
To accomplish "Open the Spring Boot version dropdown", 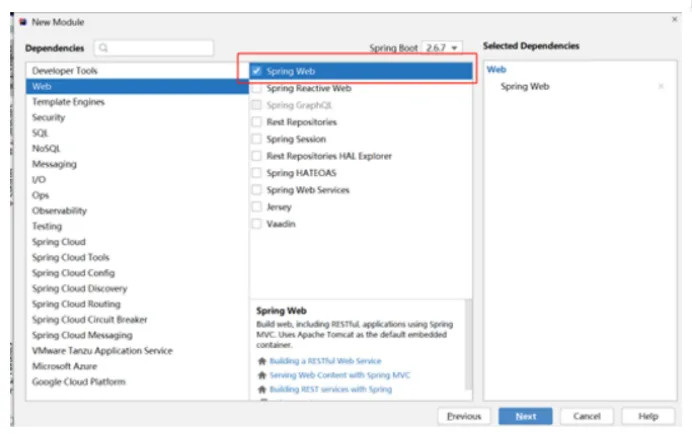I will tap(442, 48).
